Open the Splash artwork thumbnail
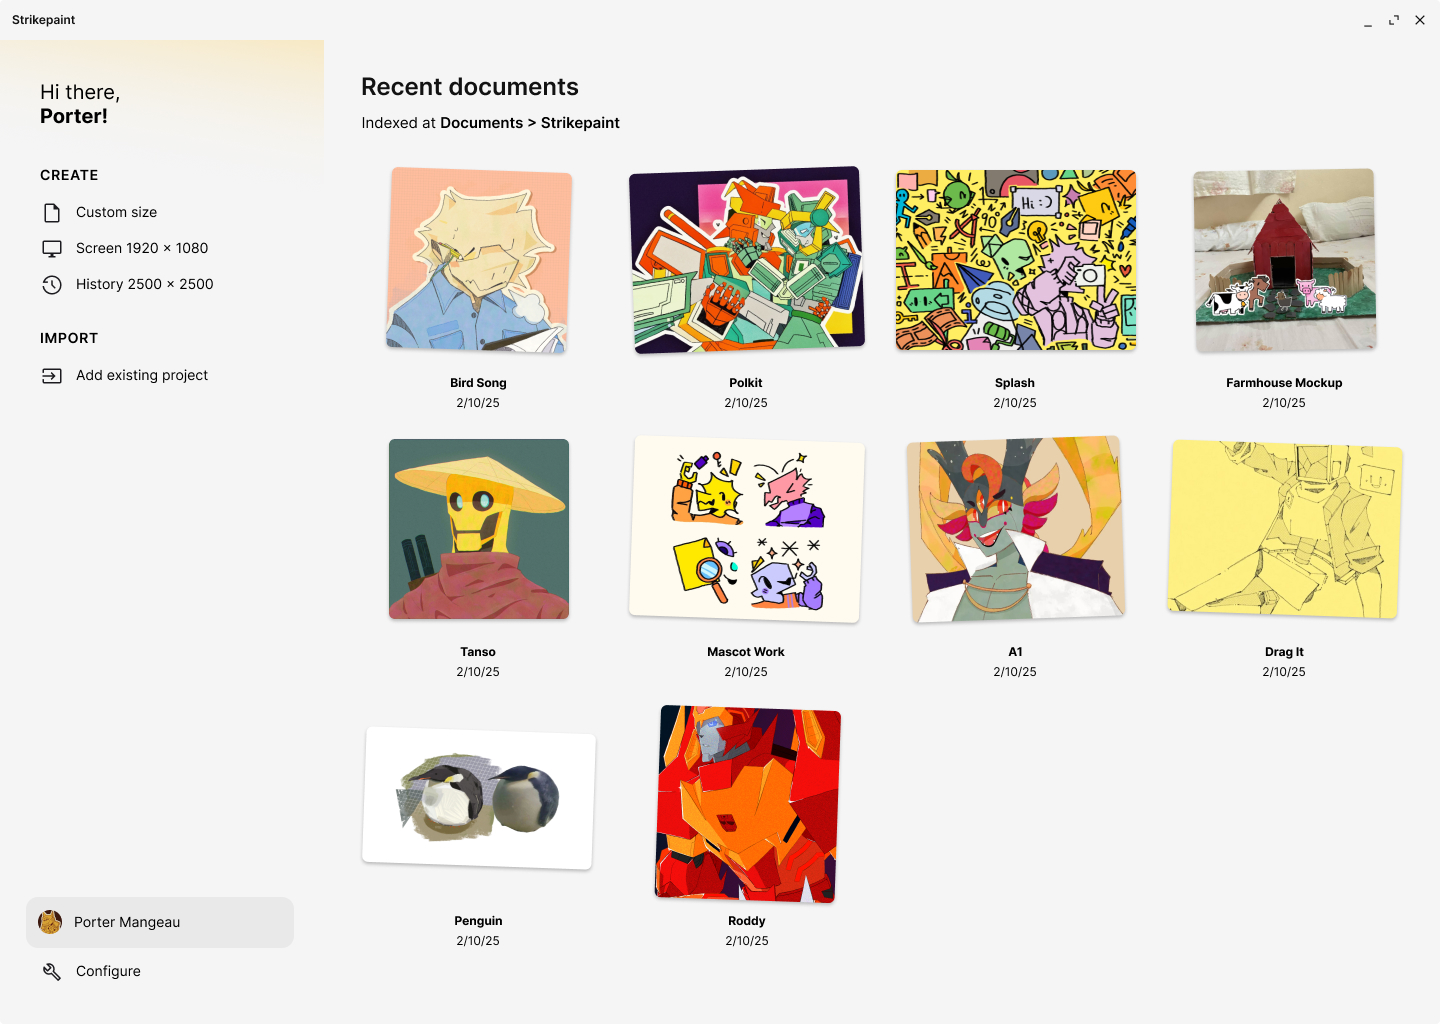Image resolution: width=1440 pixels, height=1024 pixels. pos(1015,260)
